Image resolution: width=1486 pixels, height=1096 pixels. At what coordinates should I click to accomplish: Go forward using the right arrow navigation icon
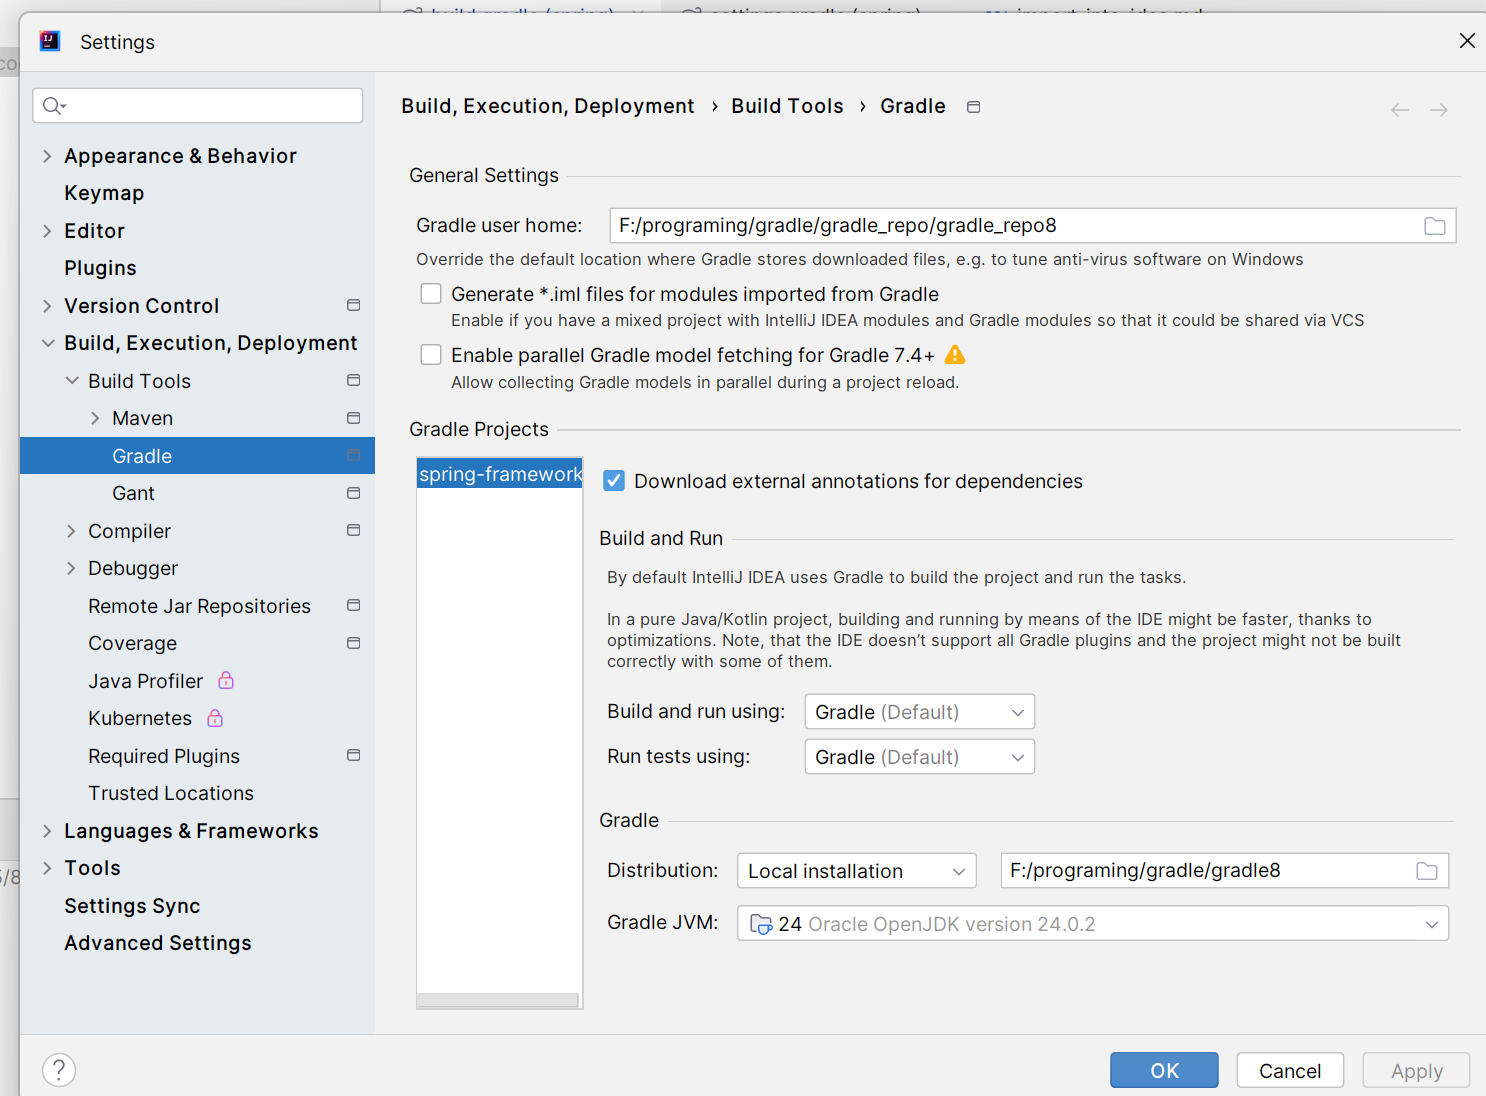[1439, 110]
